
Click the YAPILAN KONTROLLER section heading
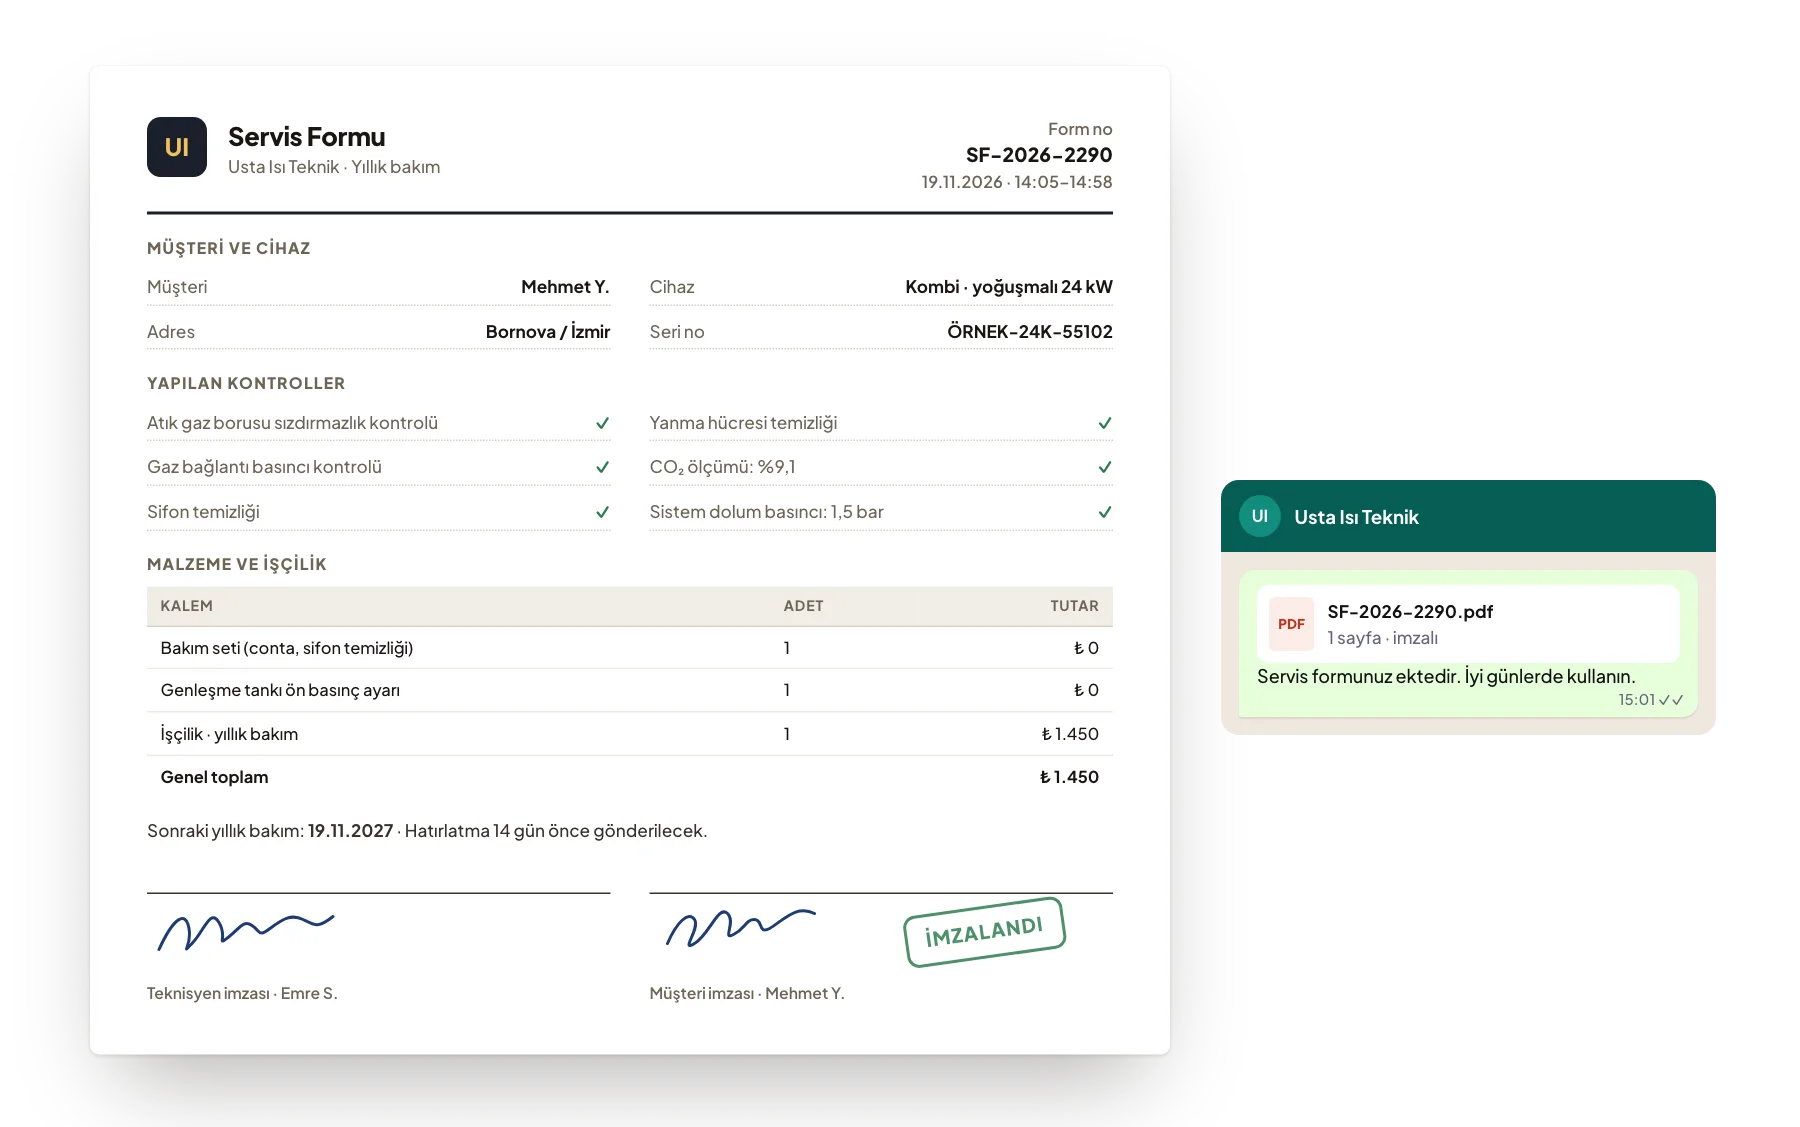pyautogui.click(x=246, y=383)
